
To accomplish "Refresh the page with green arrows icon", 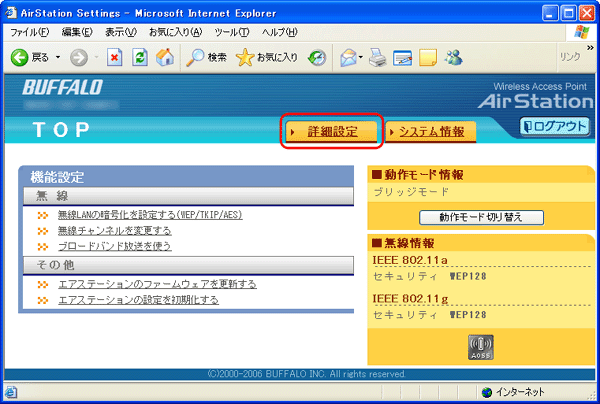I will (x=140, y=57).
